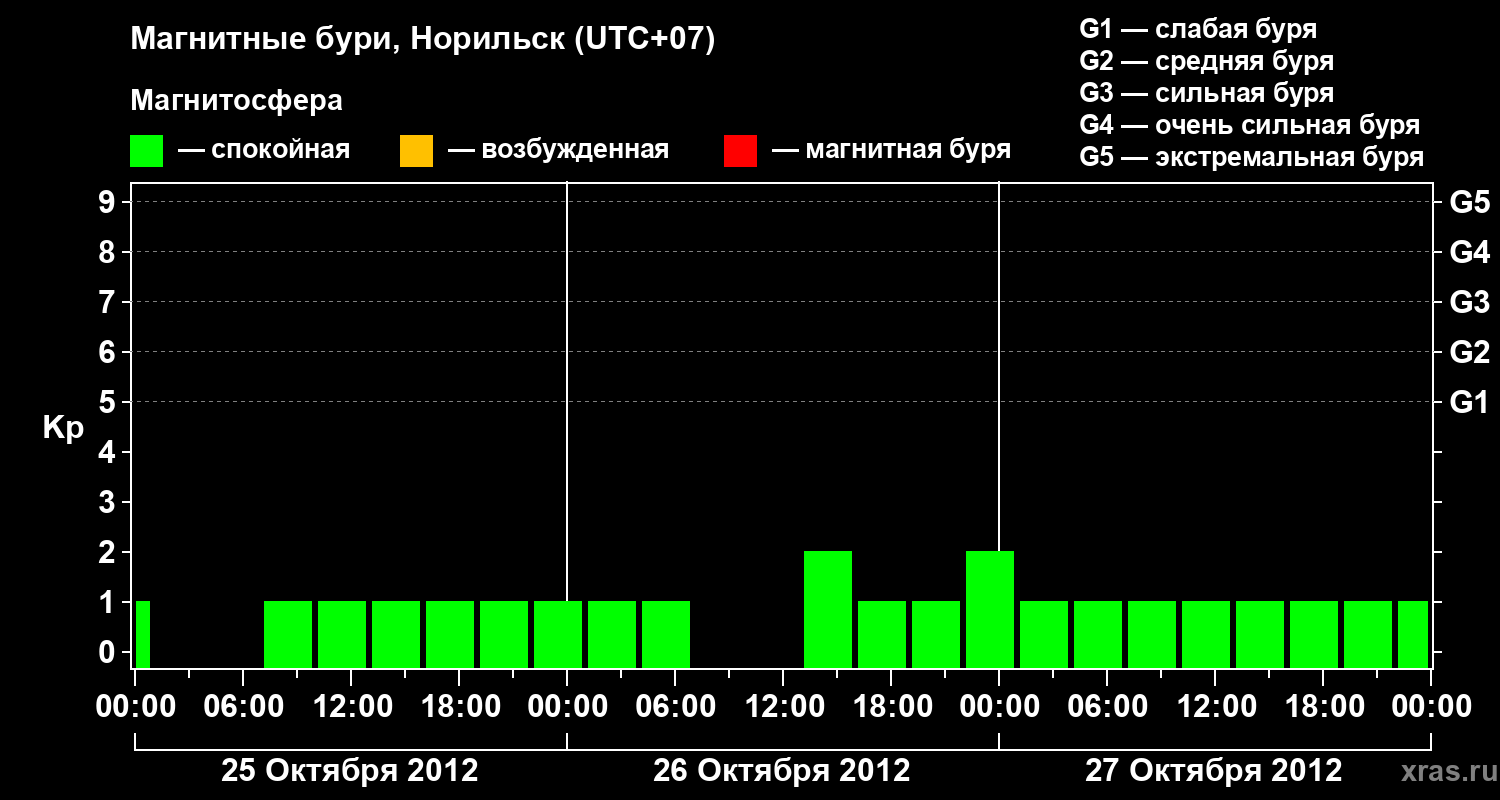
Task: Click the 'Магнитосфера' heading
Action: pos(237,101)
